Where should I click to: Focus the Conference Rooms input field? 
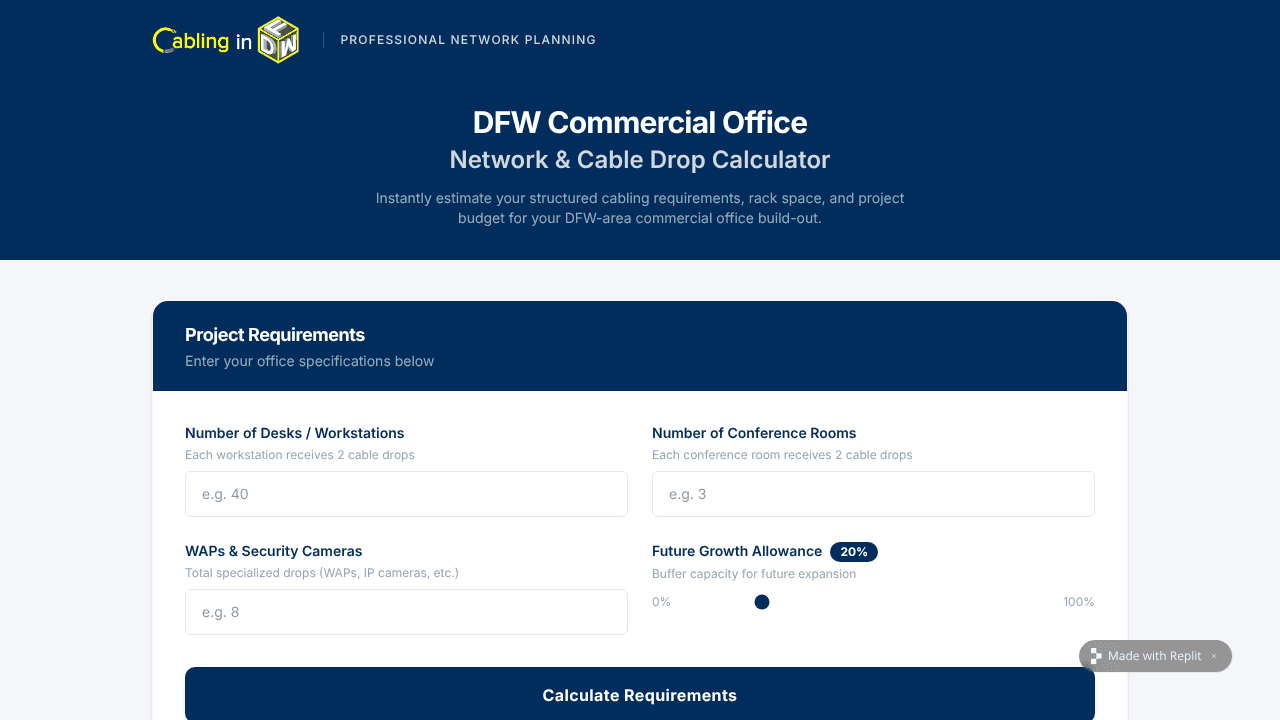[x=873, y=494]
